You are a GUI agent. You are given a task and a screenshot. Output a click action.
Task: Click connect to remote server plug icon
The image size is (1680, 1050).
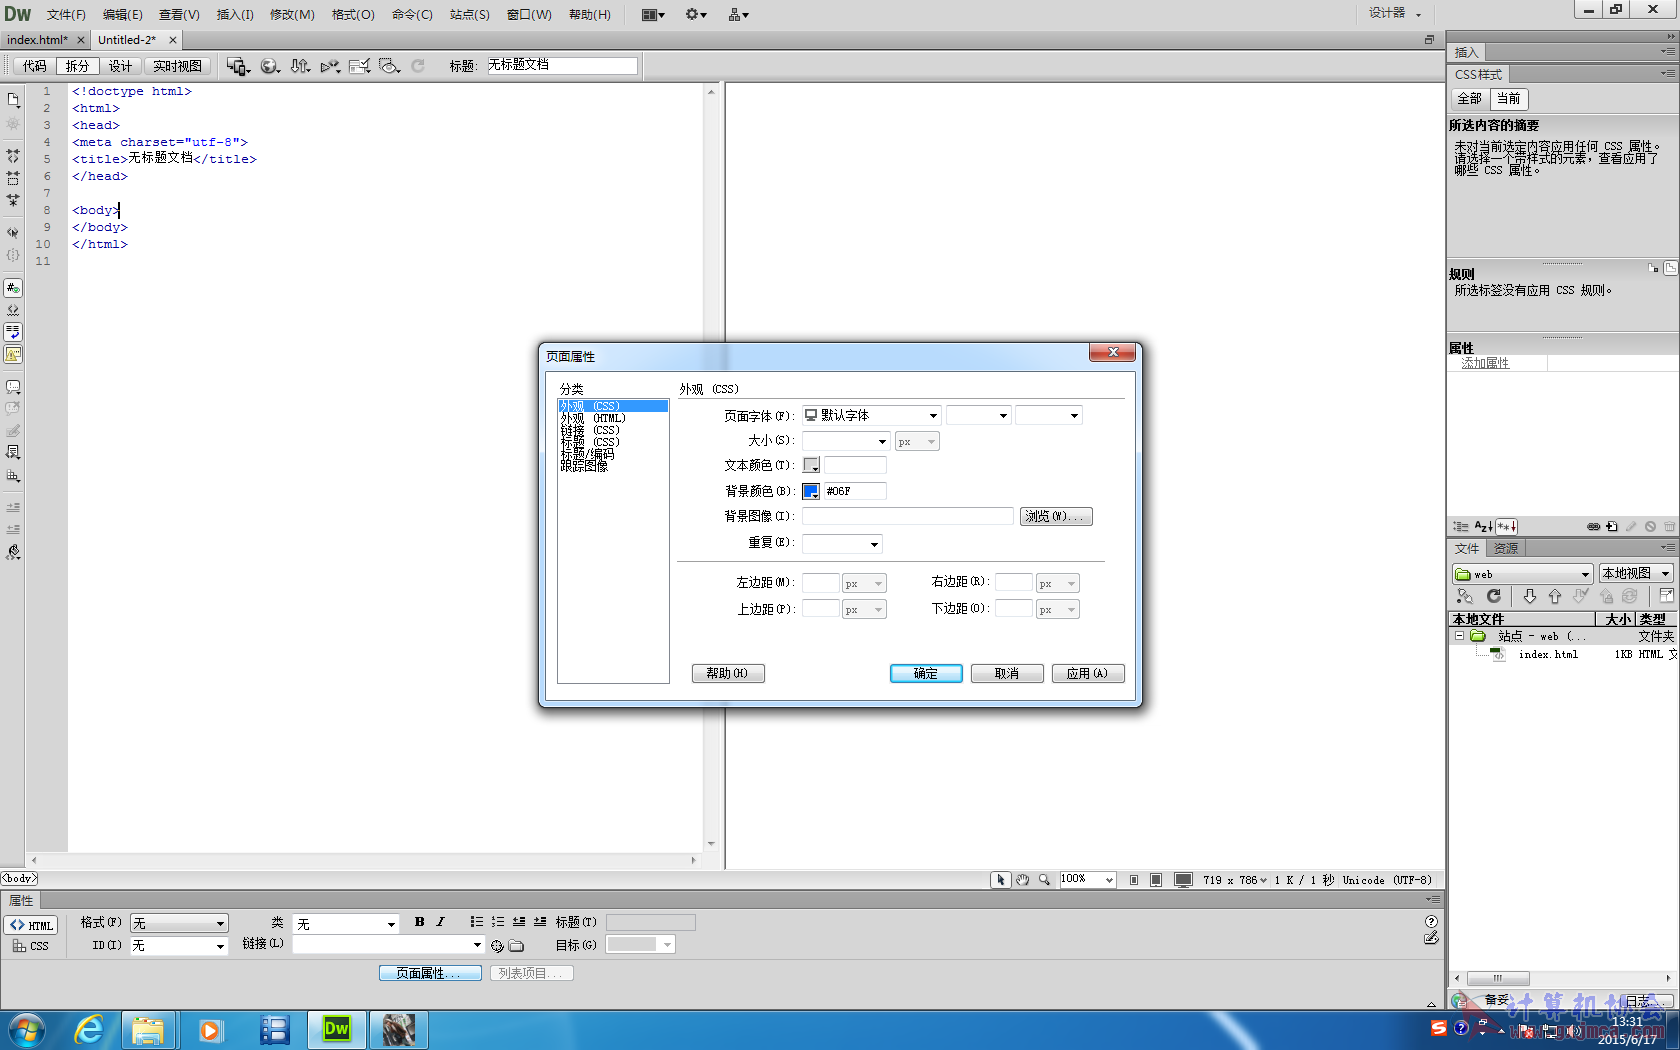point(1465,596)
